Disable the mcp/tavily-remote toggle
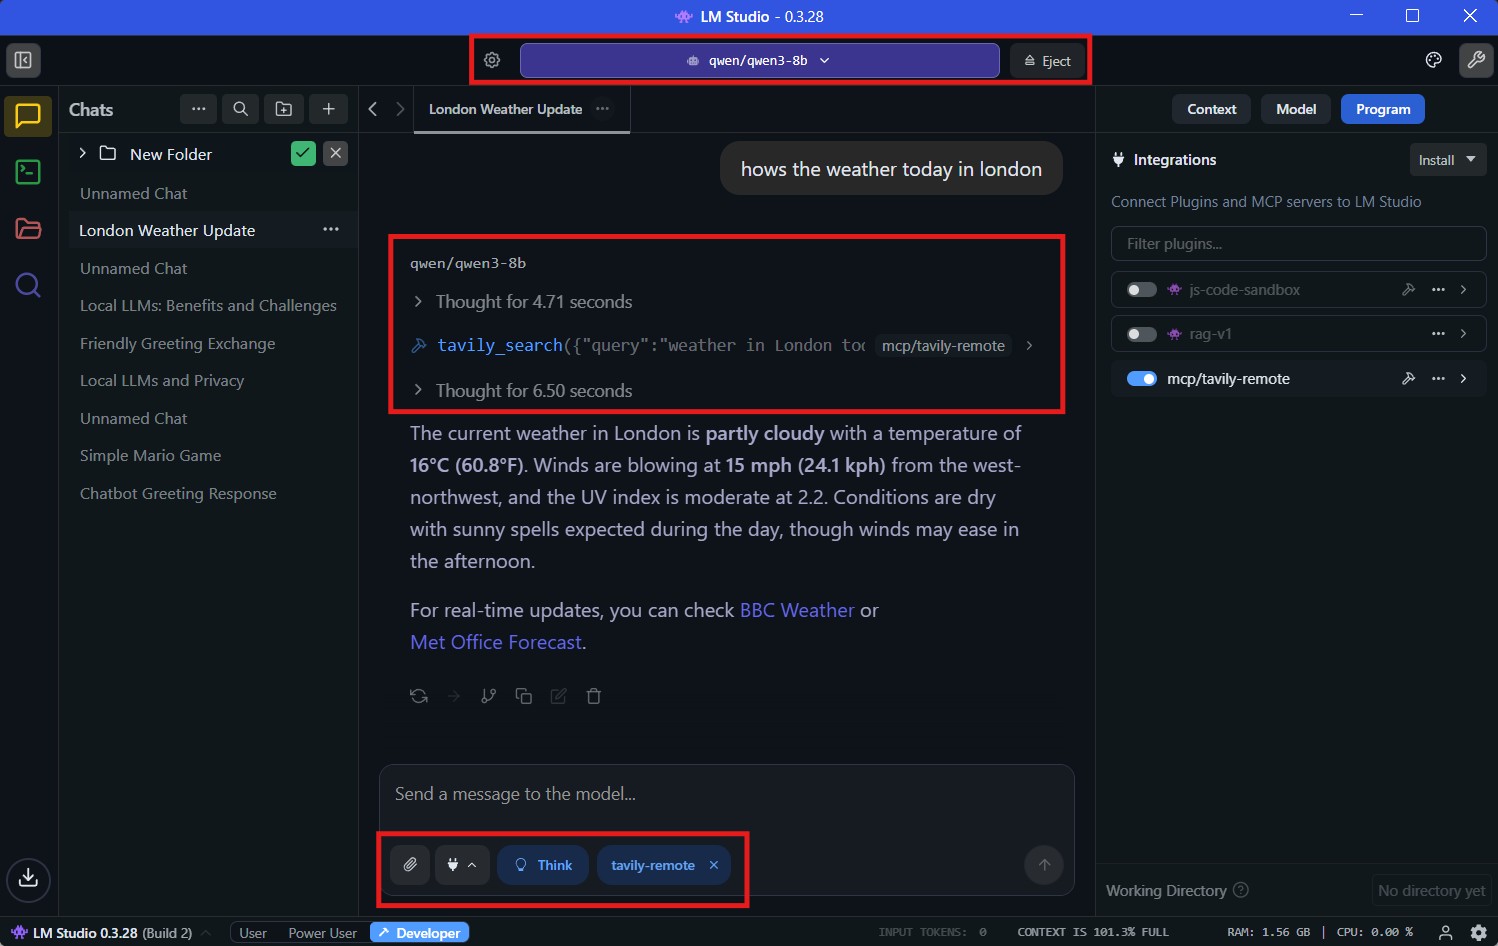1498x946 pixels. click(1141, 379)
